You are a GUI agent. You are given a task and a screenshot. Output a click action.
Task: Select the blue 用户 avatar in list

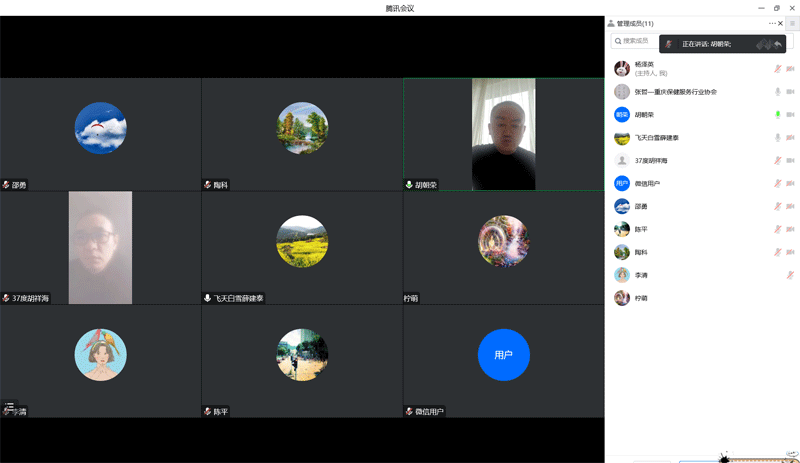621,183
